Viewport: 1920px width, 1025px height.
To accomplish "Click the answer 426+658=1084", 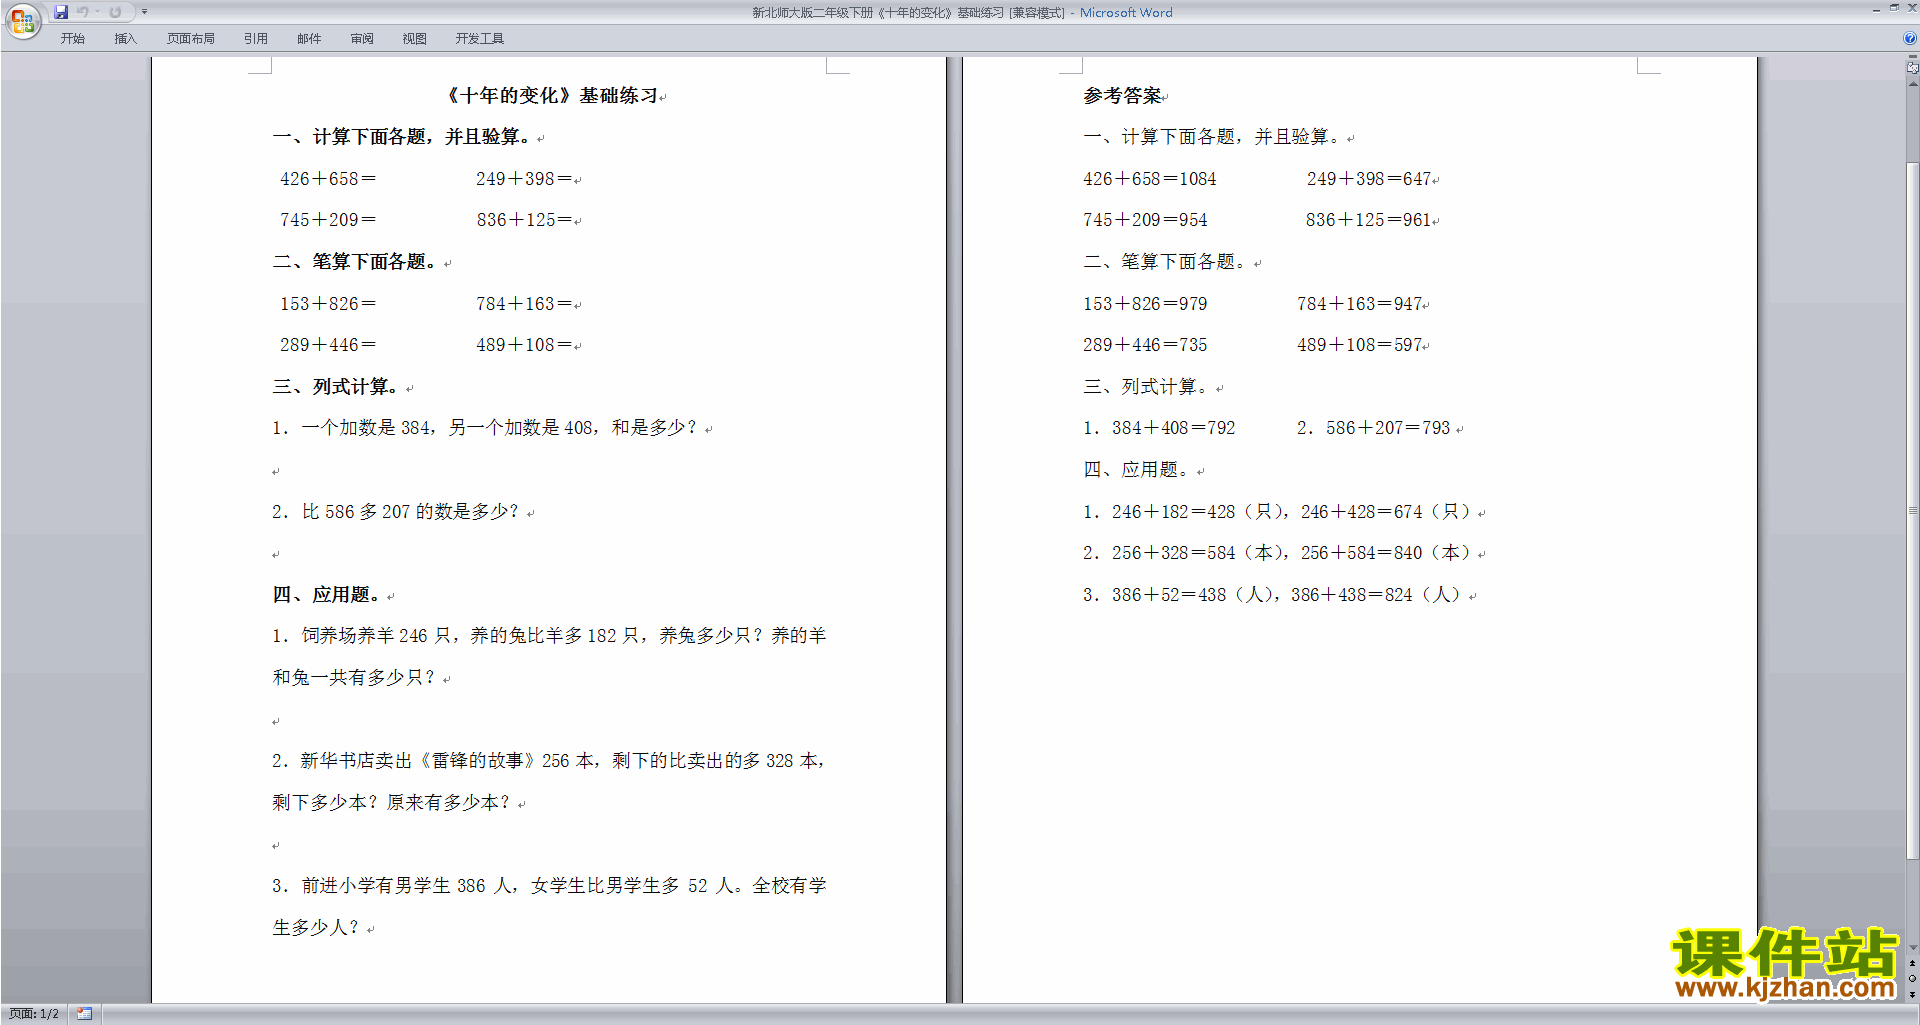I will pyautogui.click(x=1149, y=179).
